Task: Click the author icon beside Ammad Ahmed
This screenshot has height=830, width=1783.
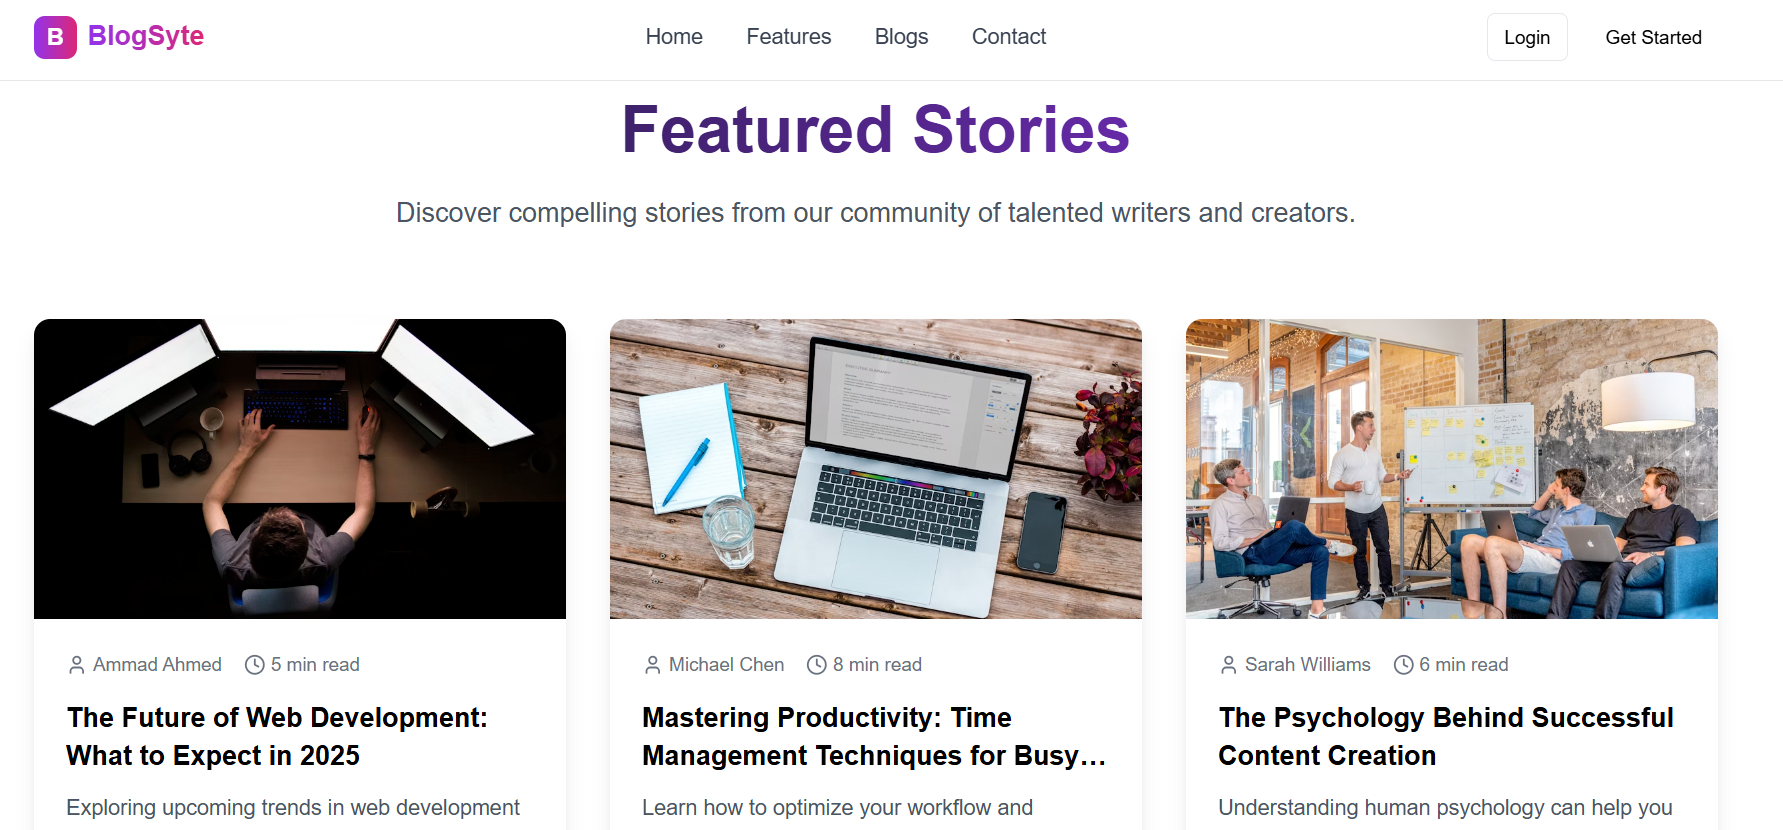Action: click(76, 665)
